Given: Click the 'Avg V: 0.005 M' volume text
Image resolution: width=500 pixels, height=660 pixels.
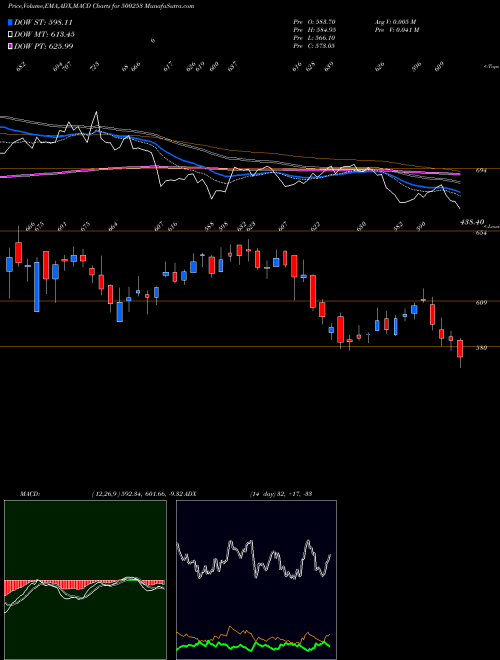Looking at the screenshot, I should click(396, 22).
